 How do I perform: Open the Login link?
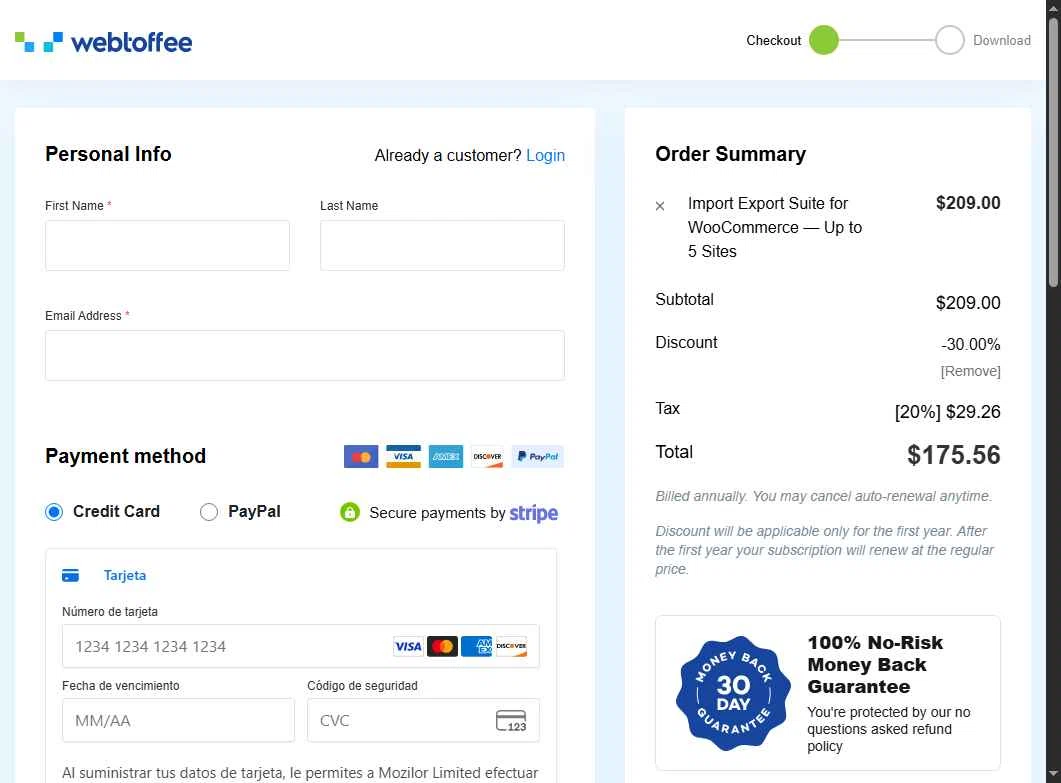click(545, 156)
